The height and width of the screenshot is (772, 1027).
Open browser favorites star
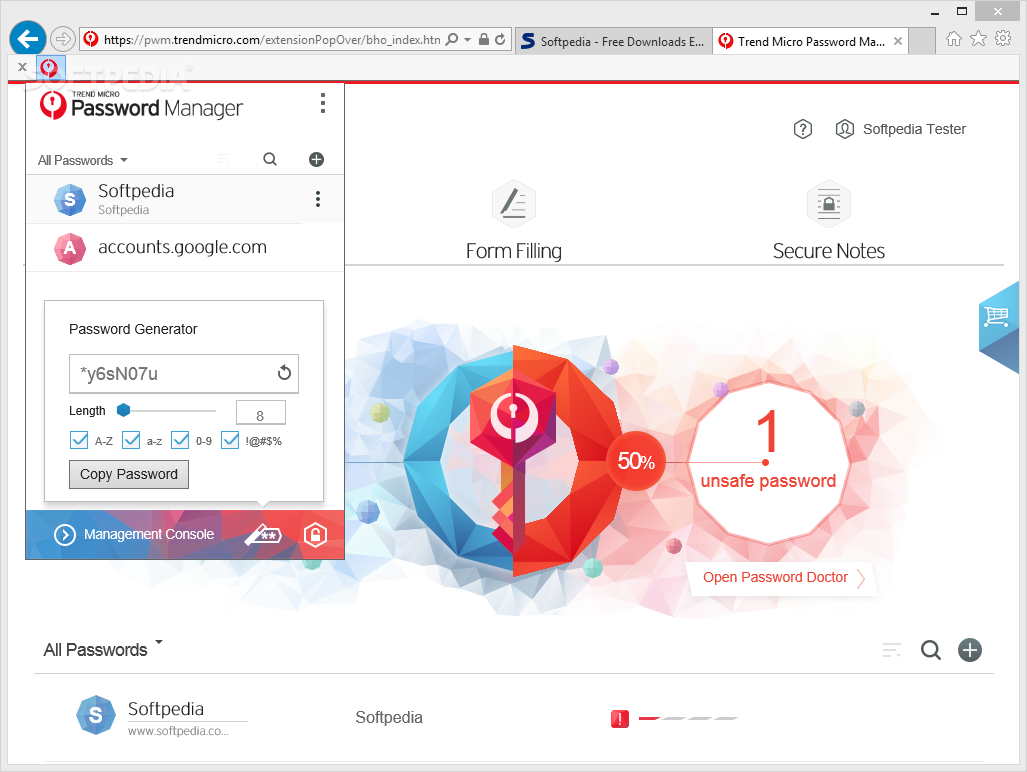pyautogui.click(x=978, y=39)
